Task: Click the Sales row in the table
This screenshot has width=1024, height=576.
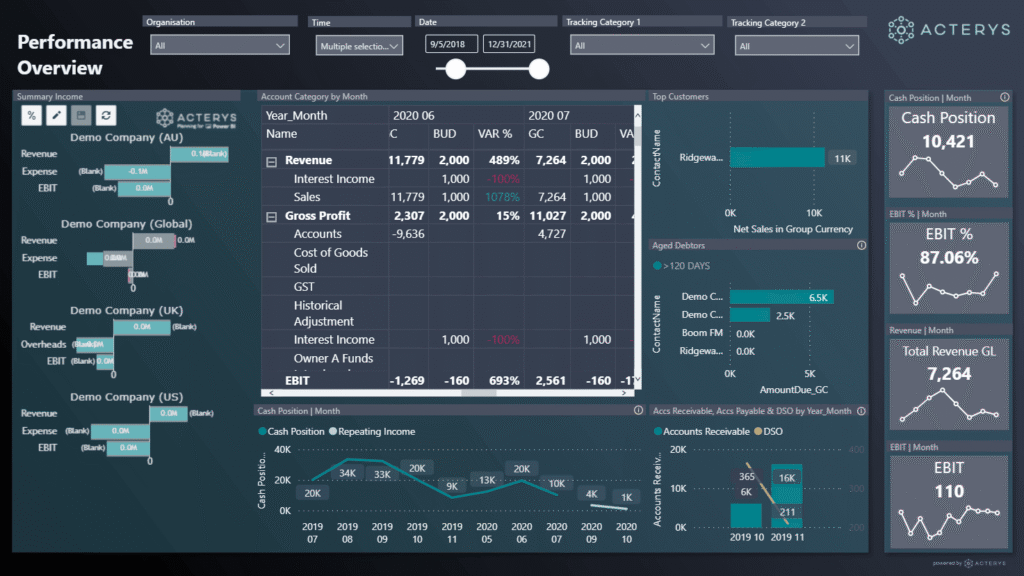Action: pyautogui.click(x=447, y=197)
